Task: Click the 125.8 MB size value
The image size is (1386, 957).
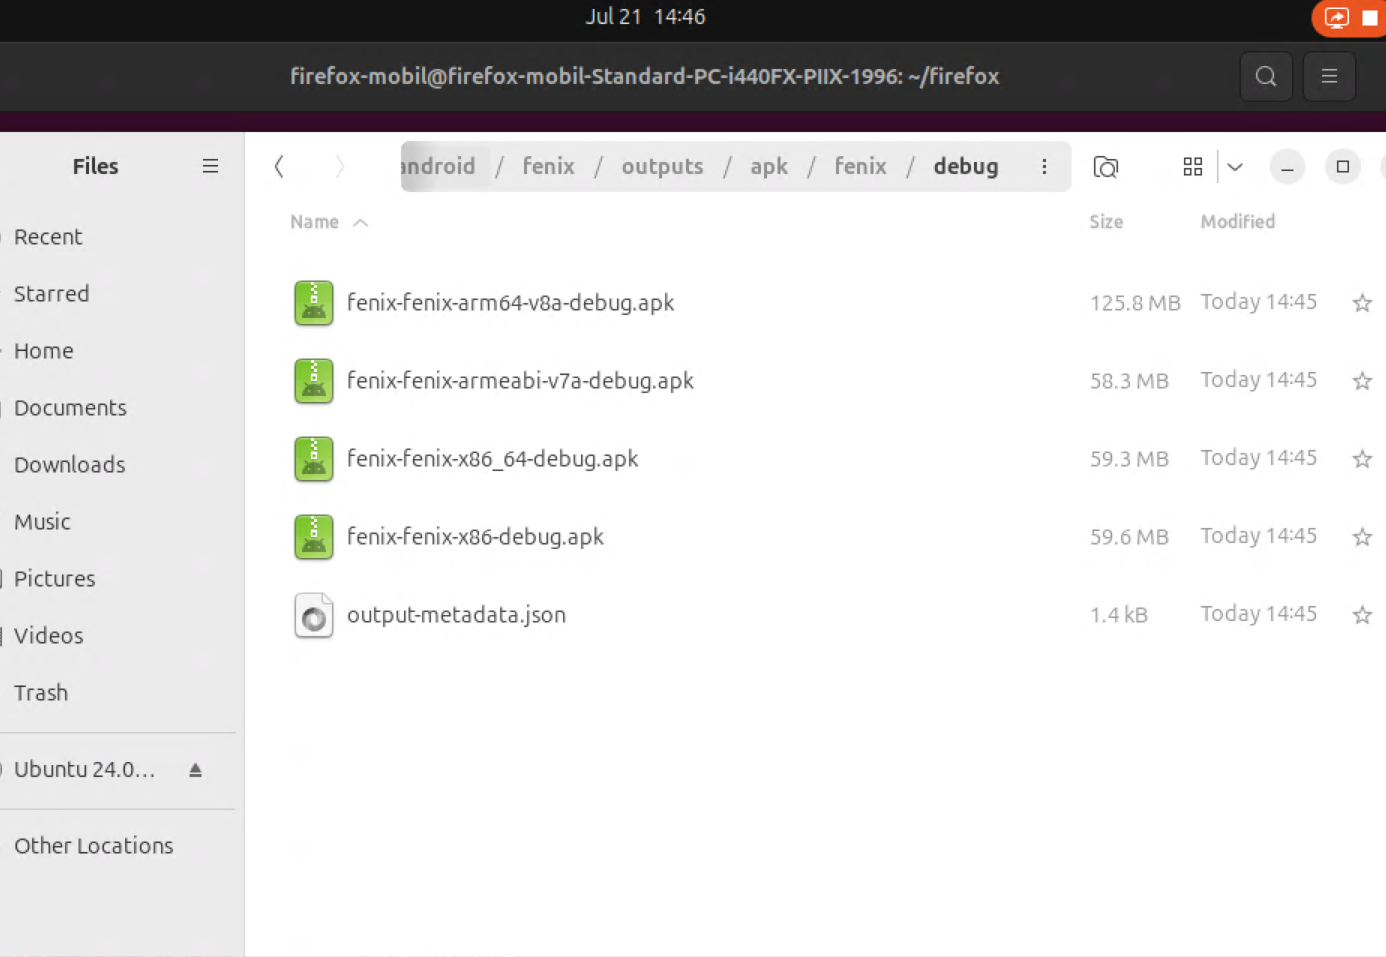Action: pos(1135,303)
